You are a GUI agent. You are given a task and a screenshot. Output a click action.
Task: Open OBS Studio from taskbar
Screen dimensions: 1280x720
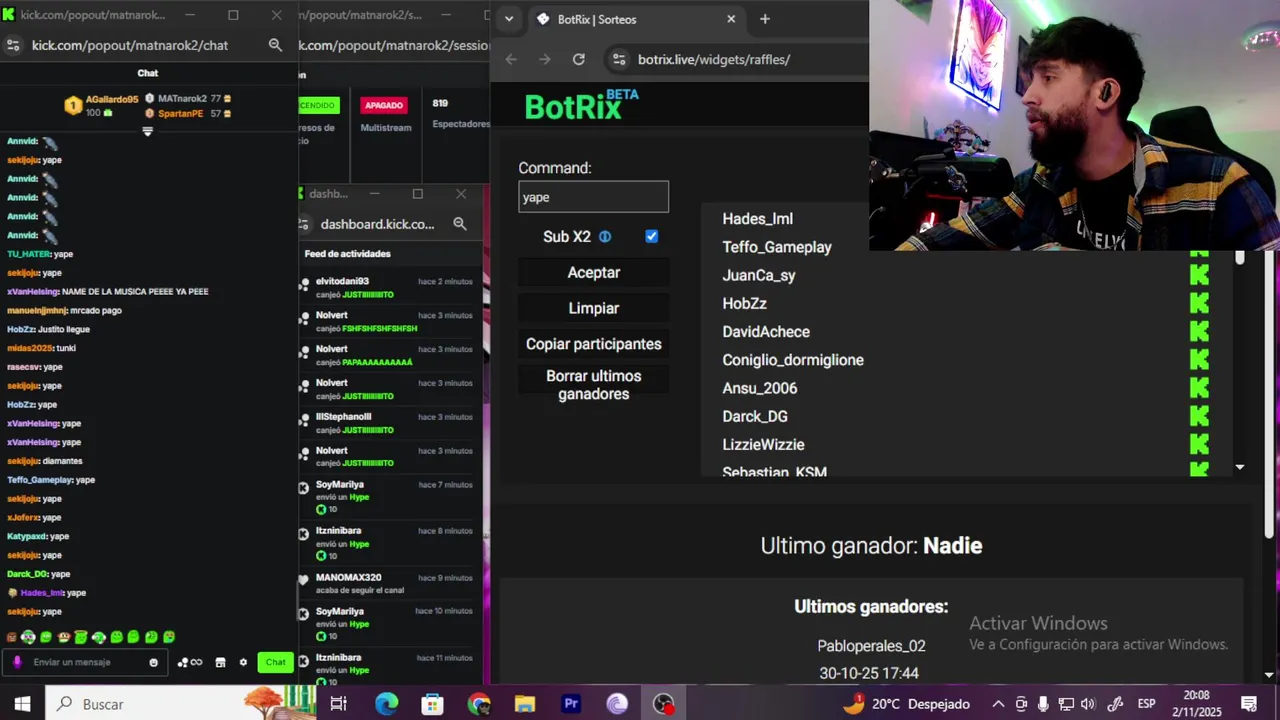(663, 704)
